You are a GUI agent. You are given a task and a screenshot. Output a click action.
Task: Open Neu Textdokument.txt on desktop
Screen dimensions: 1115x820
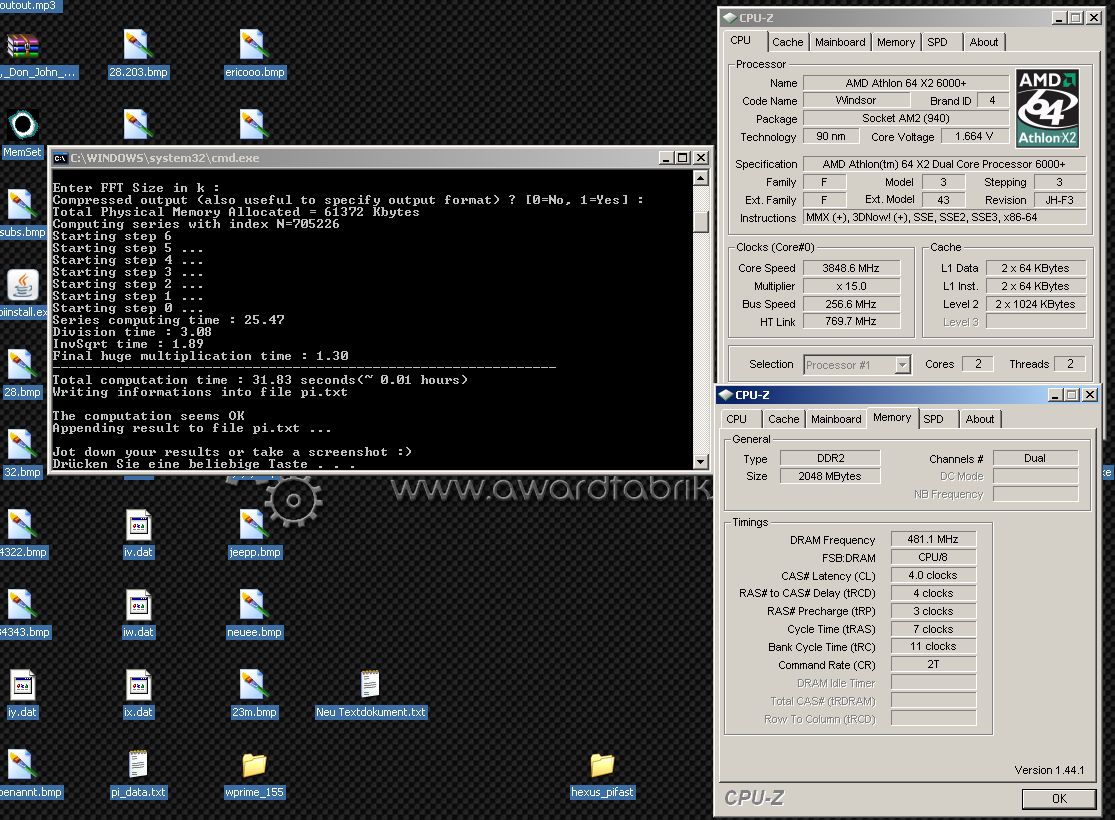coord(370,693)
